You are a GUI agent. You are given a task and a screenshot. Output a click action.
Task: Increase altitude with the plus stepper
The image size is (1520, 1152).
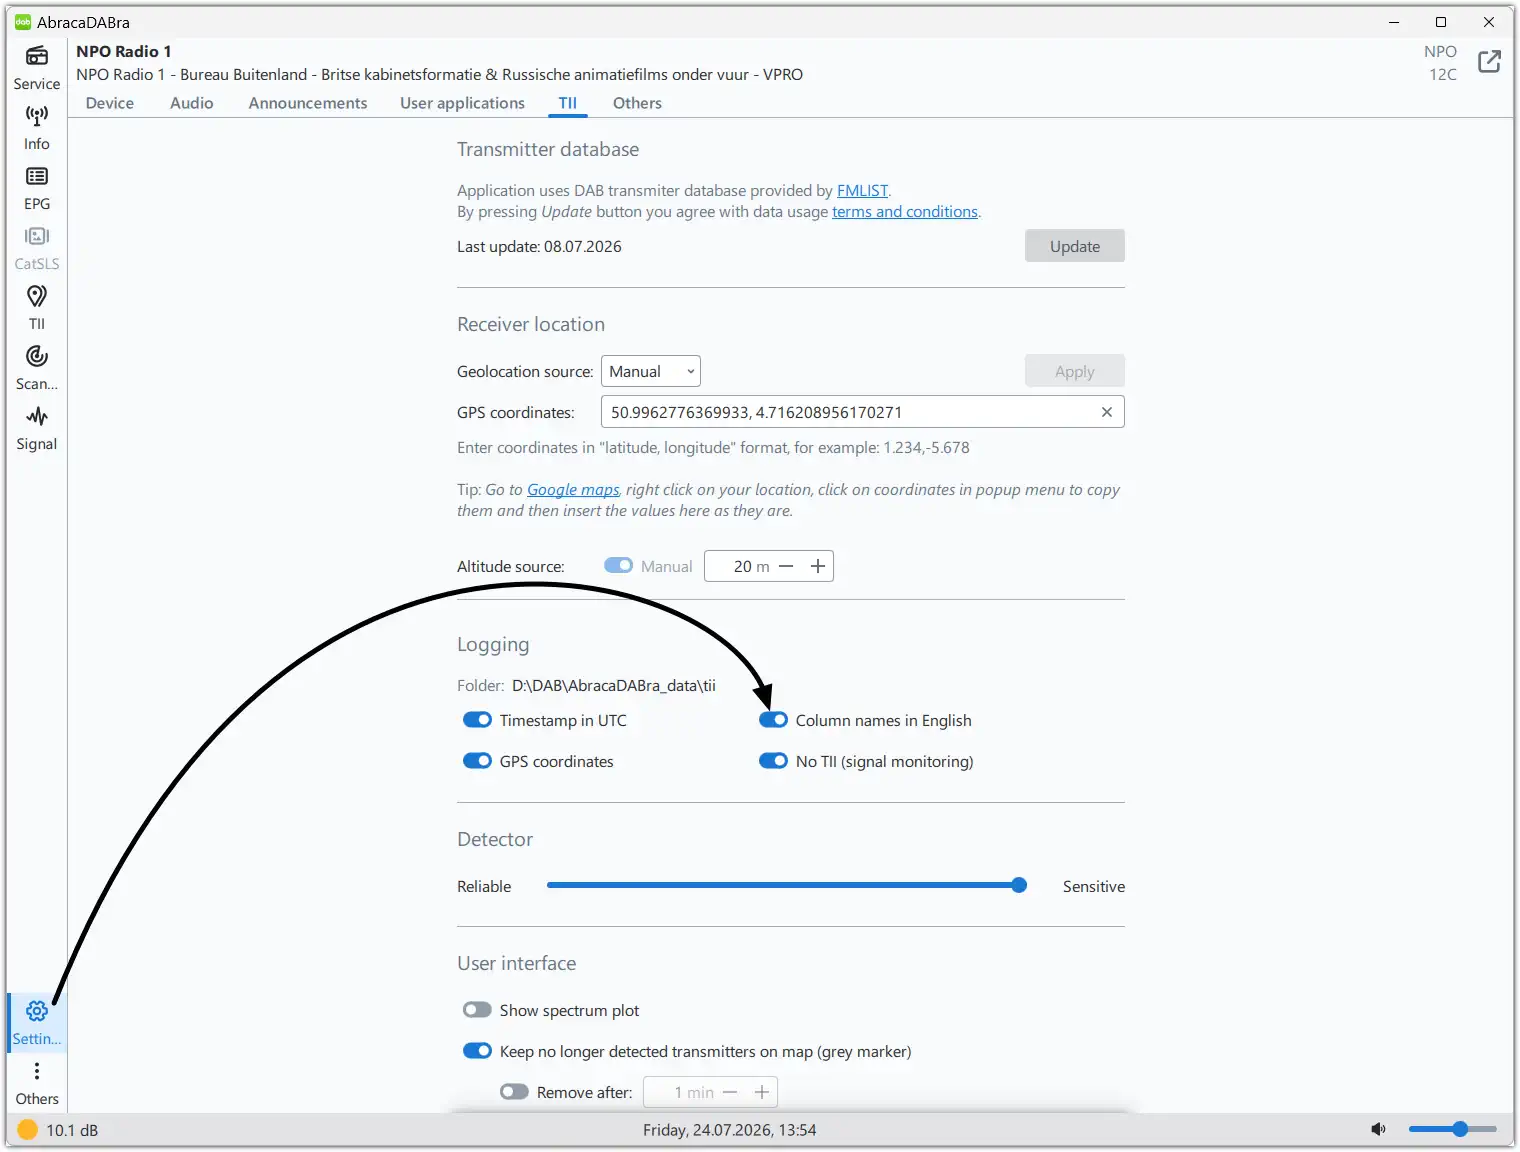coord(818,566)
